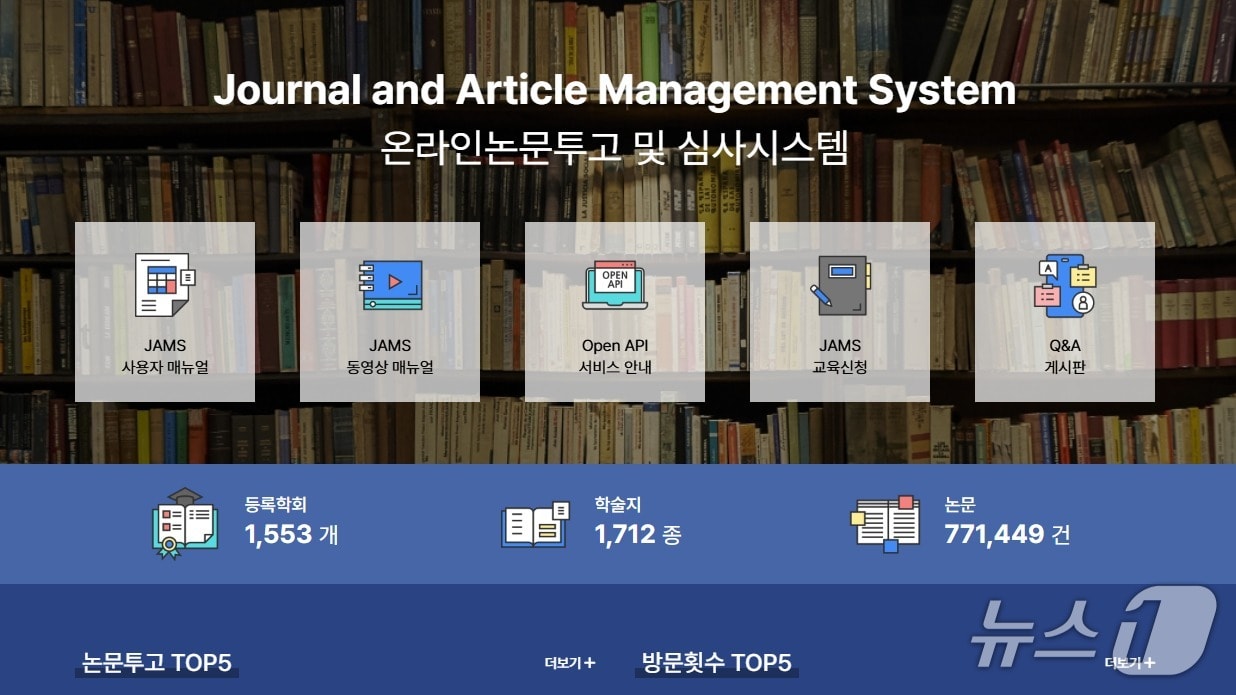Click the Q&A 게시판 card label text
This screenshot has height=695, width=1236.
point(1064,355)
